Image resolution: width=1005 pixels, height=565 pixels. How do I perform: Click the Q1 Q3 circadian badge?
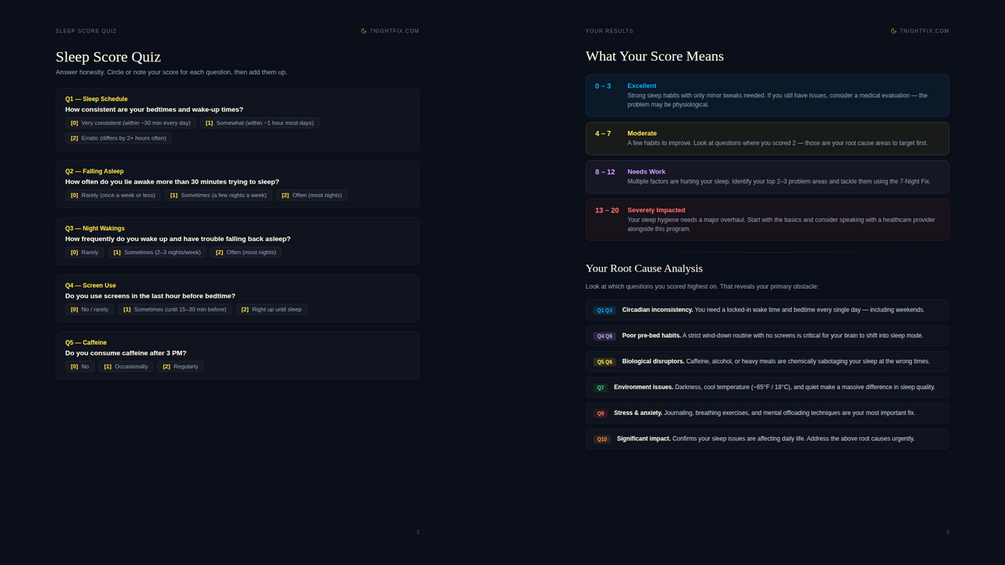pos(604,310)
